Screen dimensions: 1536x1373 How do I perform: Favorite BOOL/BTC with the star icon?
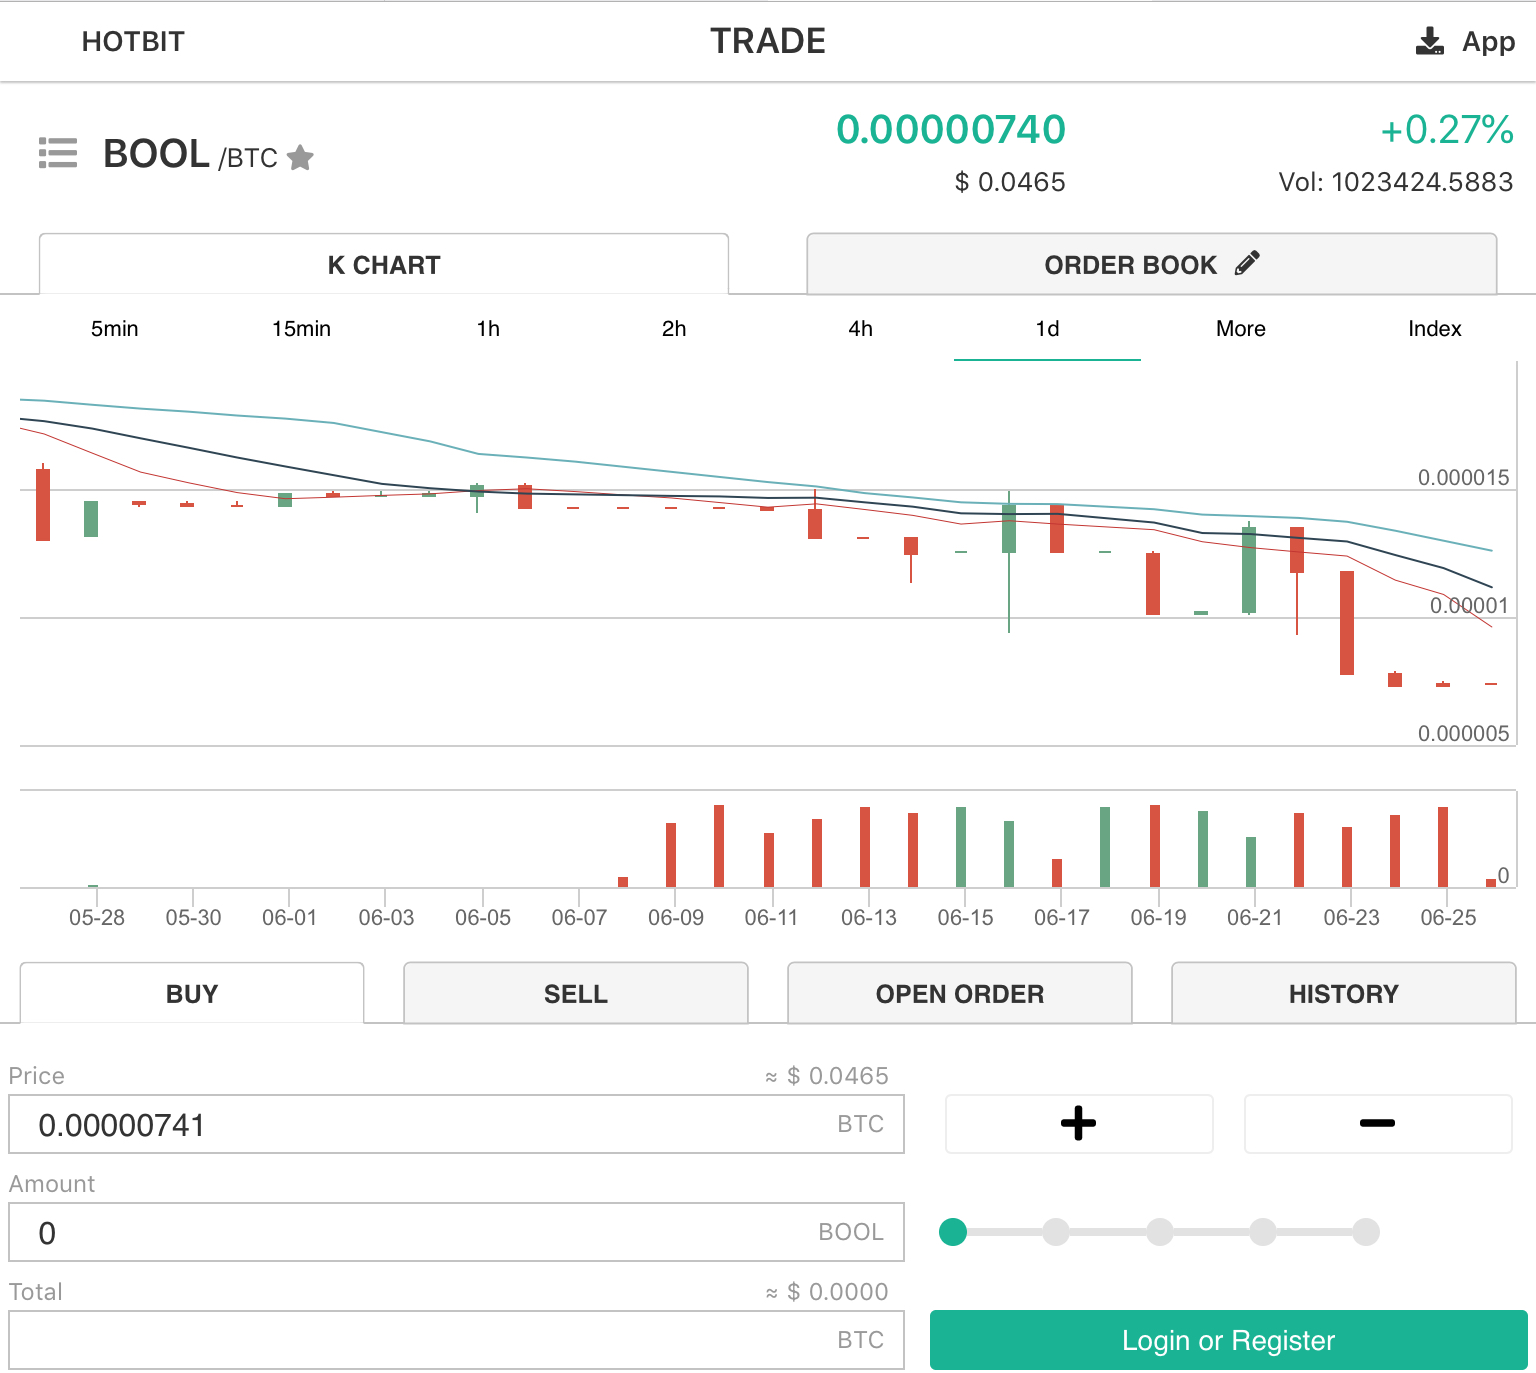pos(300,158)
